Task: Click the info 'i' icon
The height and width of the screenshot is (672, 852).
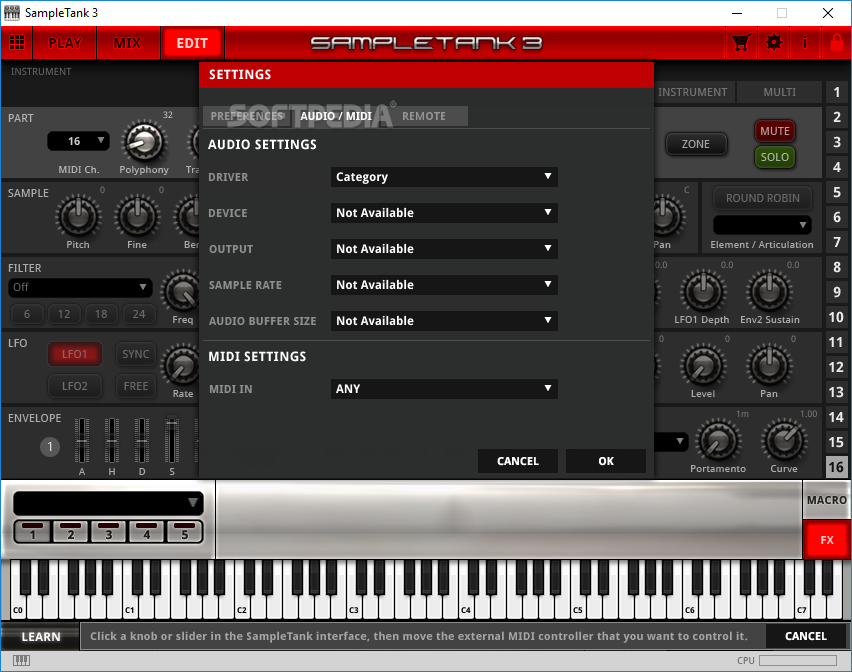Action: click(805, 42)
